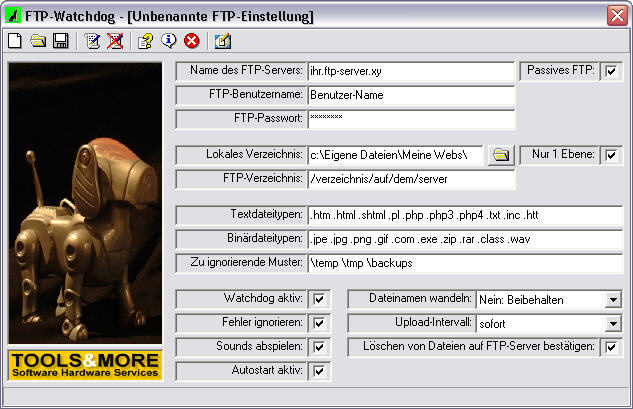Click the 'Binärdateitypen:' label
The height and width of the screenshot is (409, 633).
(x=264, y=238)
